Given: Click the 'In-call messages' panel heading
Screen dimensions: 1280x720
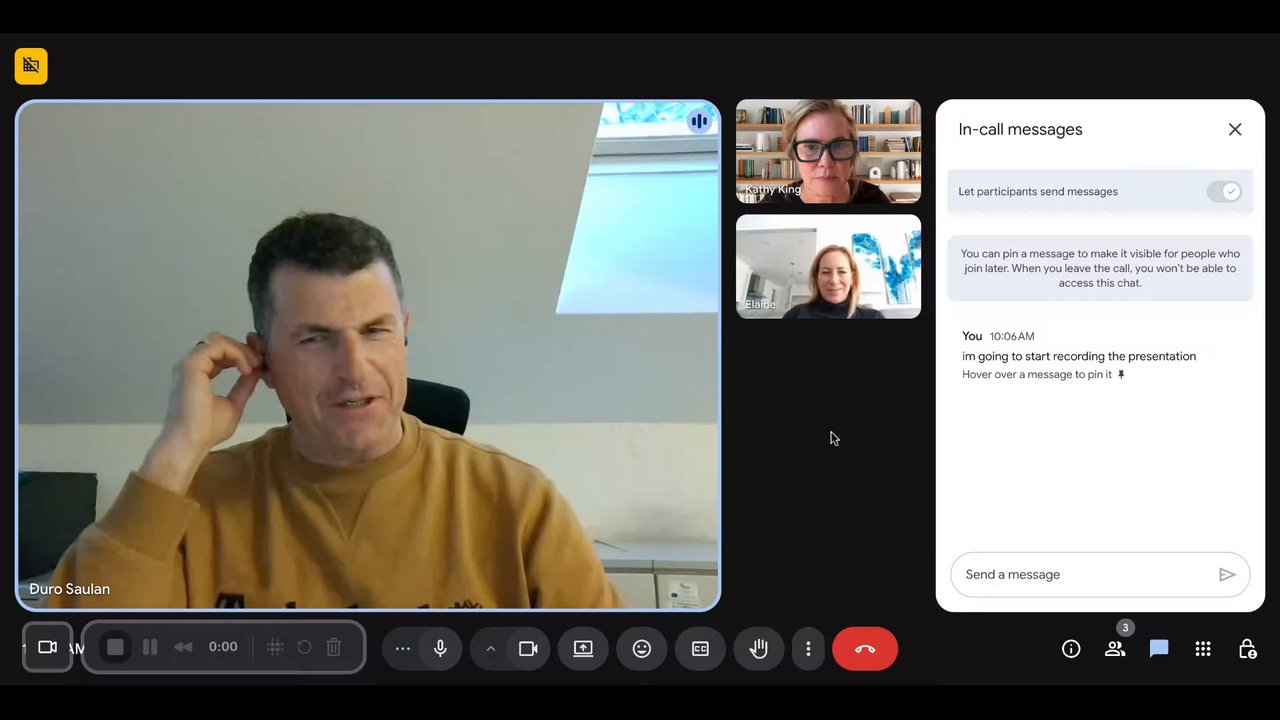Looking at the screenshot, I should [1020, 129].
